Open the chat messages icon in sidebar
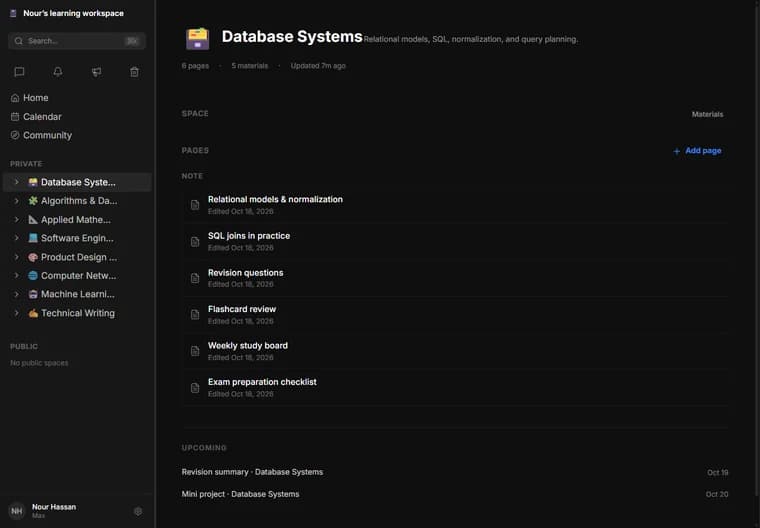 [19, 72]
